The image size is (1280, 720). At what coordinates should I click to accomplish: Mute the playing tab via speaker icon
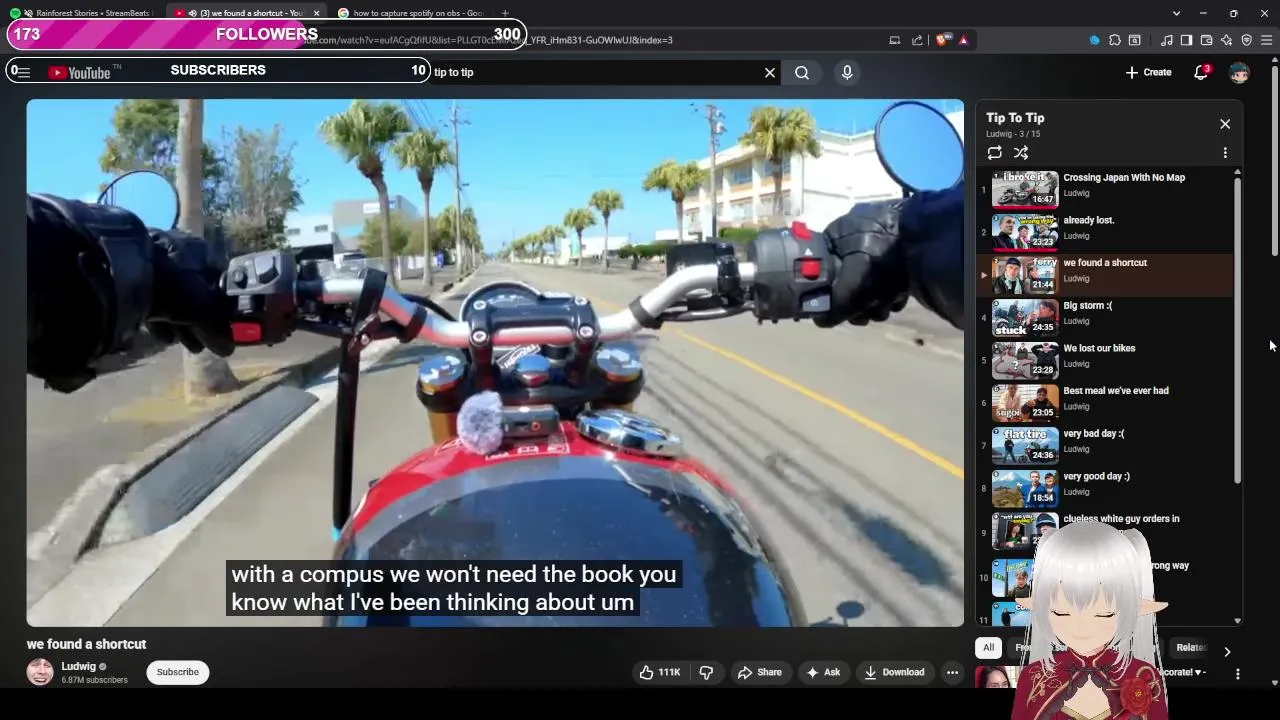[191, 13]
